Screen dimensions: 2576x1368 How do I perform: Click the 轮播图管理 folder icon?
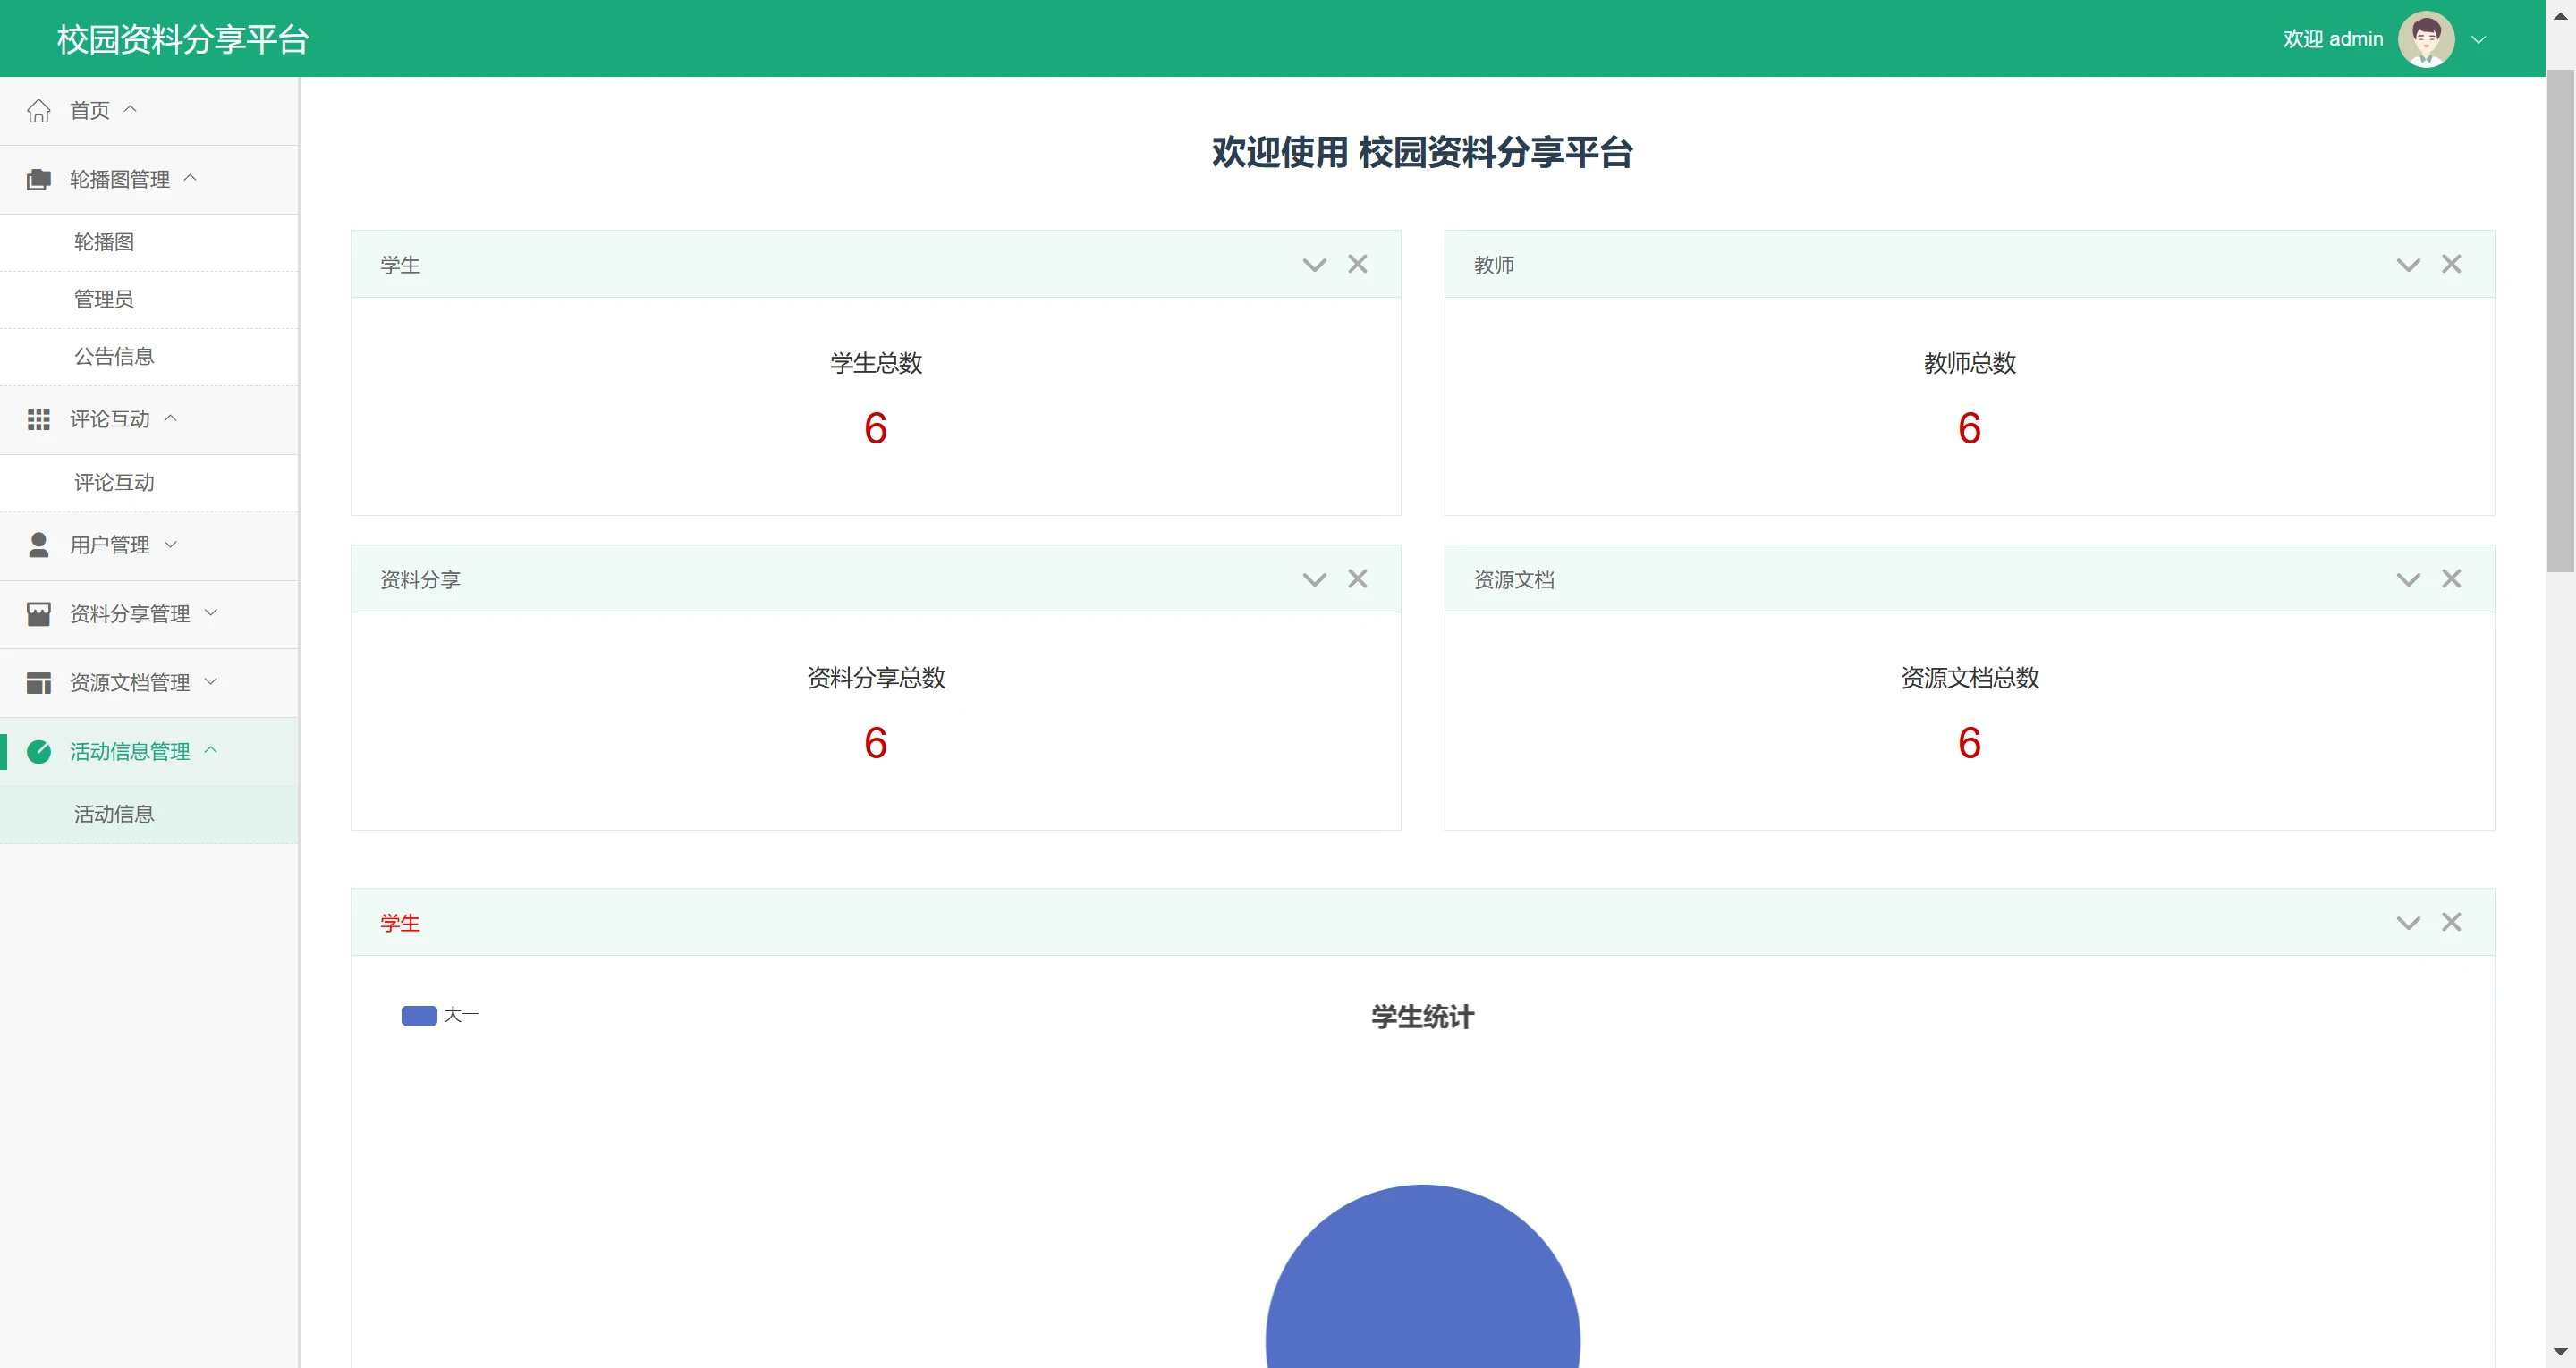[38, 180]
